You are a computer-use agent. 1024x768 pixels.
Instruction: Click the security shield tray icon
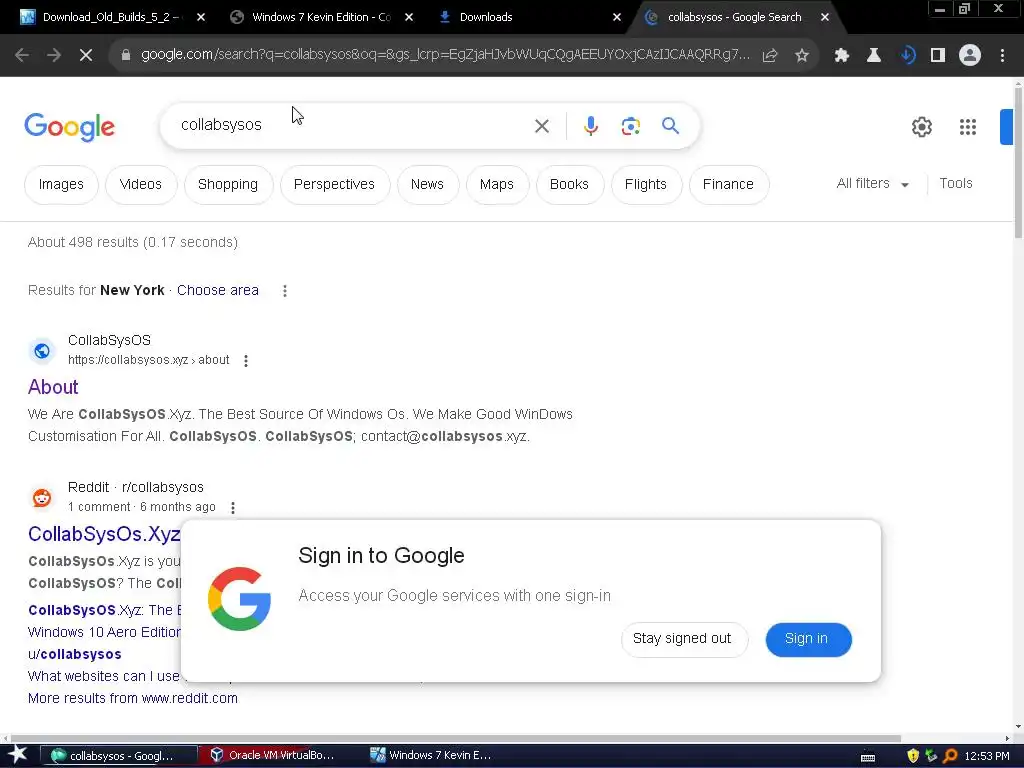click(x=913, y=756)
